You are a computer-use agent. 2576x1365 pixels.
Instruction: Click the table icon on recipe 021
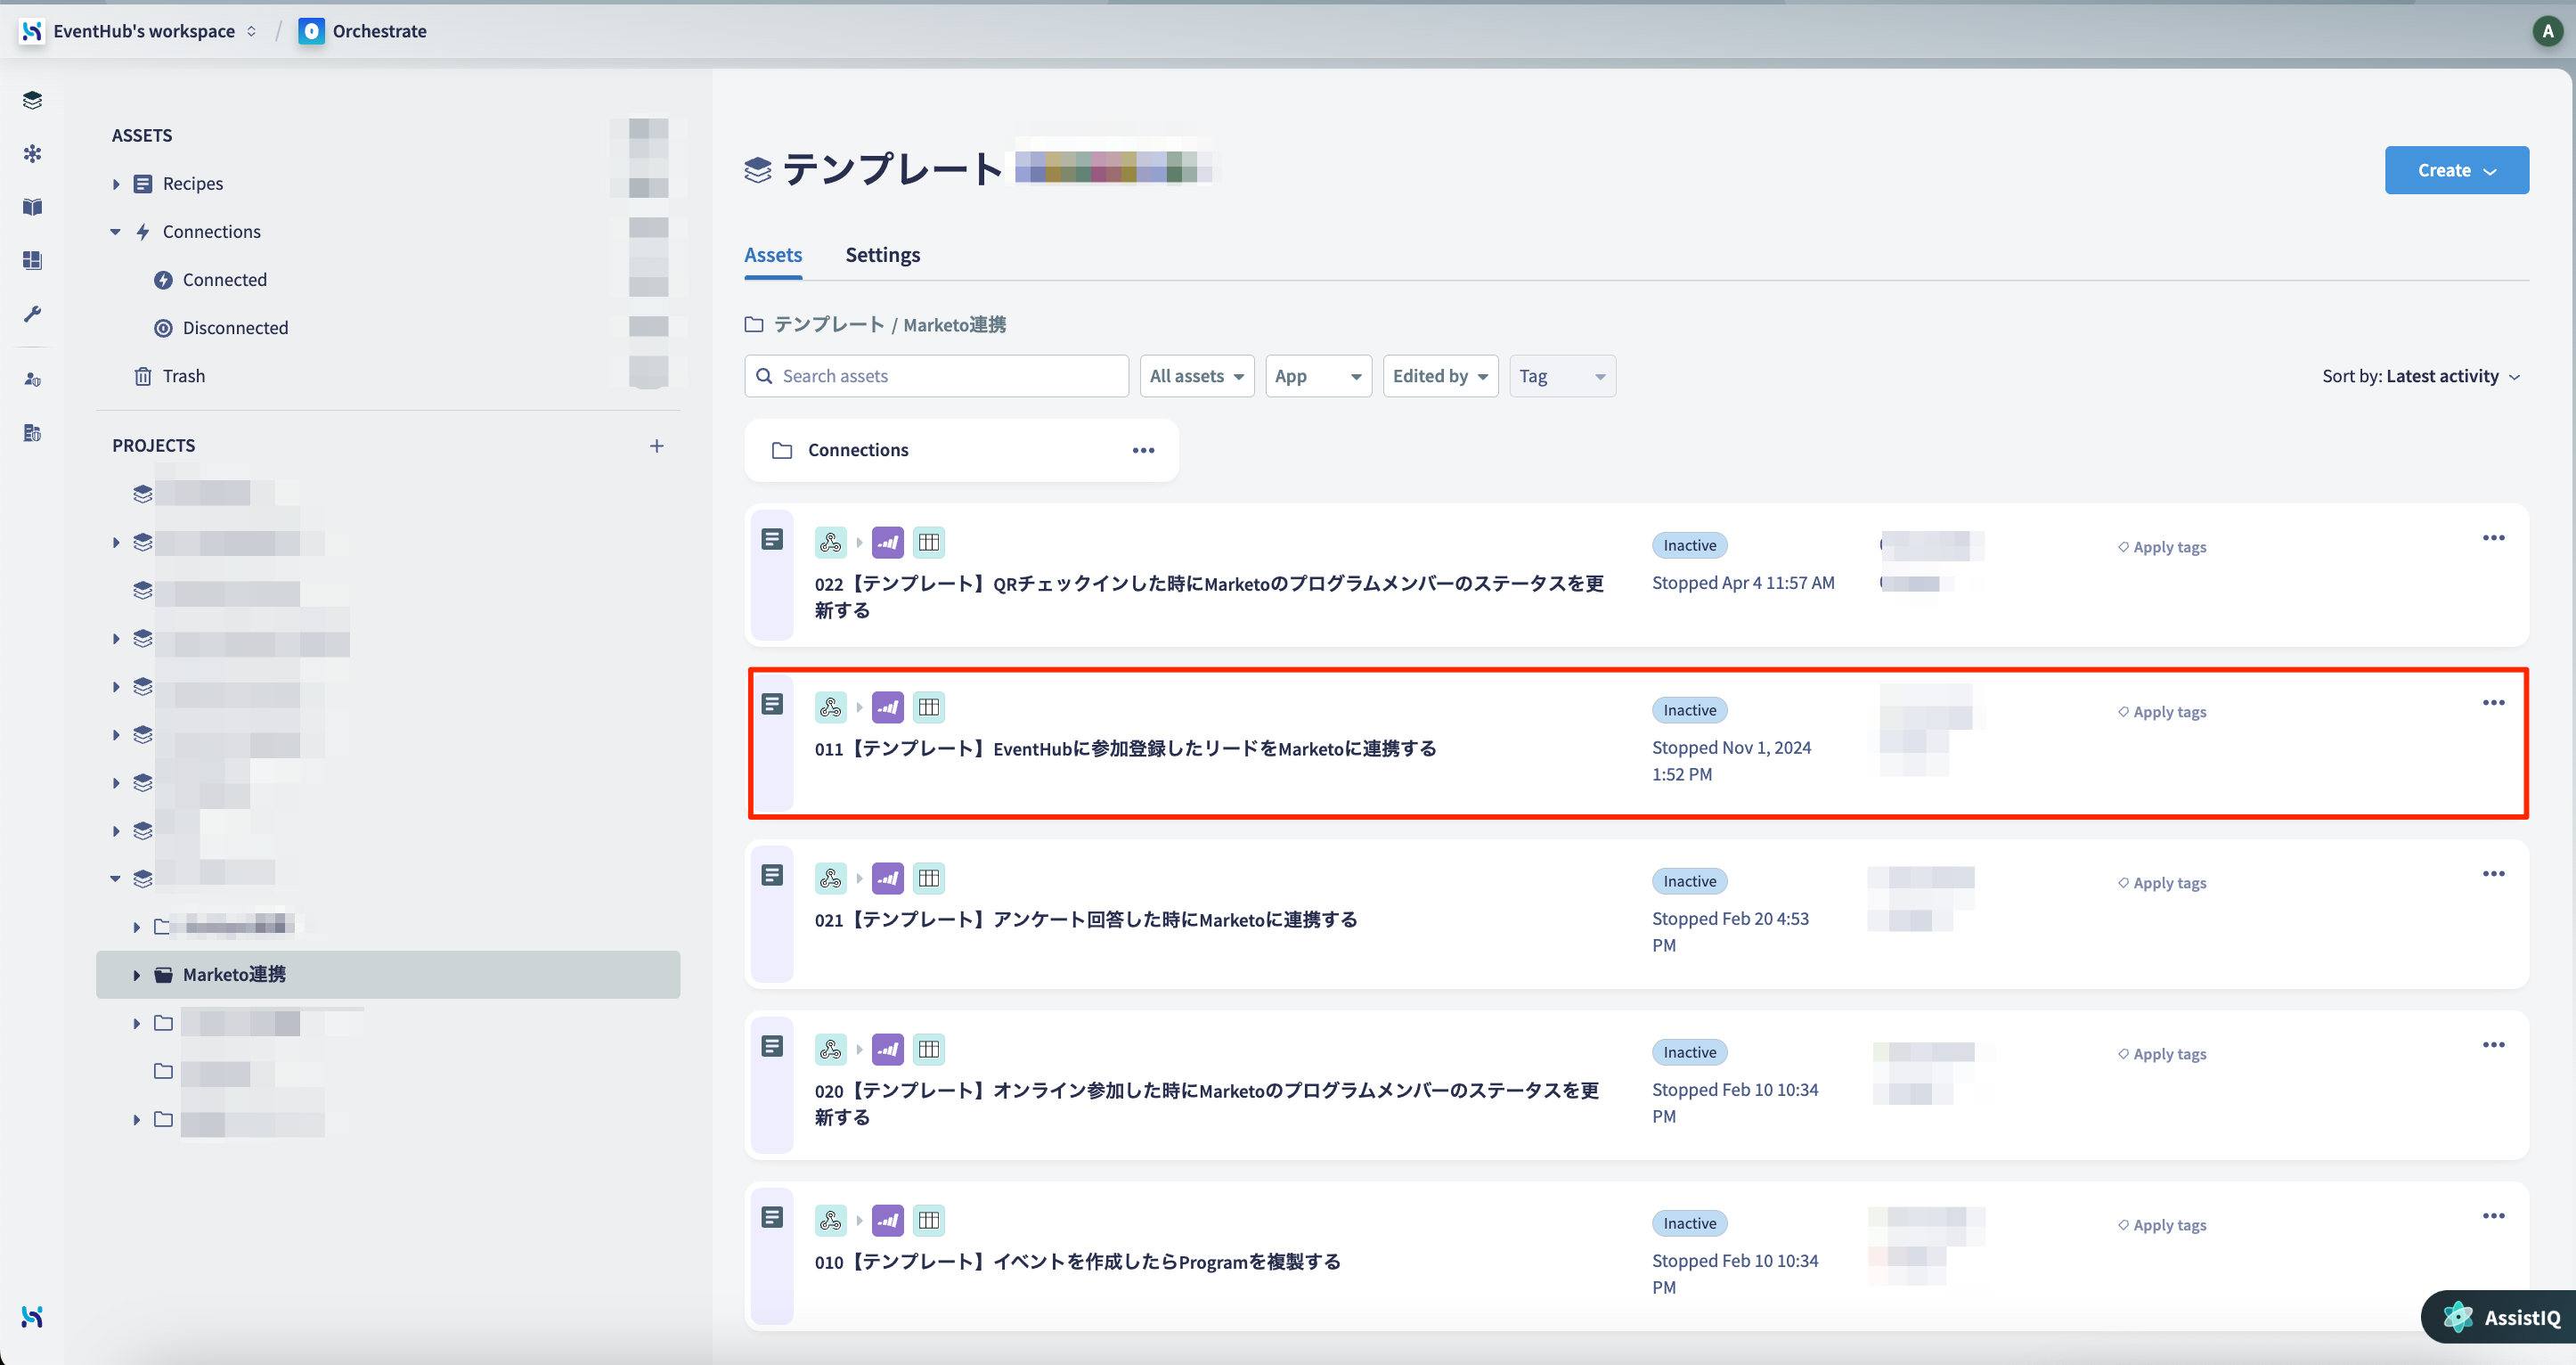(x=928, y=878)
